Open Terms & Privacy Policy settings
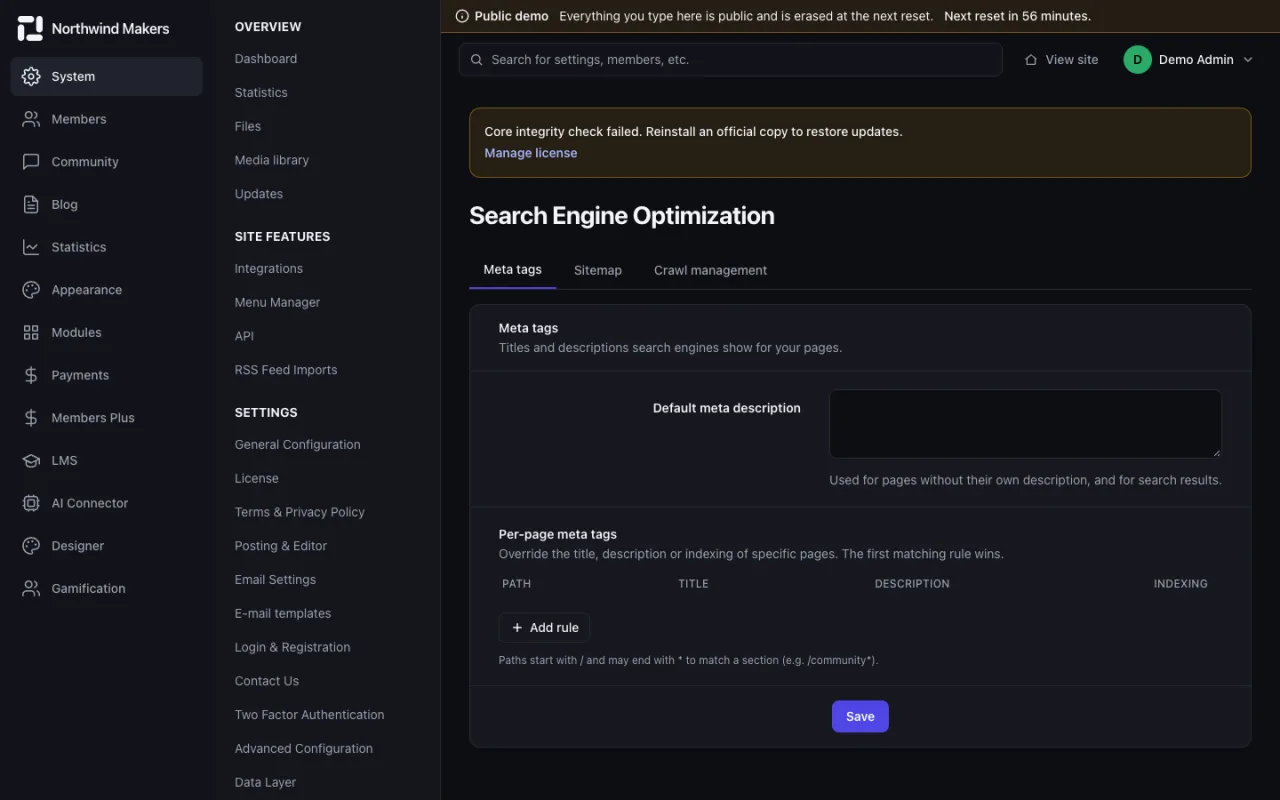Viewport: 1280px width, 800px height. [x=300, y=512]
